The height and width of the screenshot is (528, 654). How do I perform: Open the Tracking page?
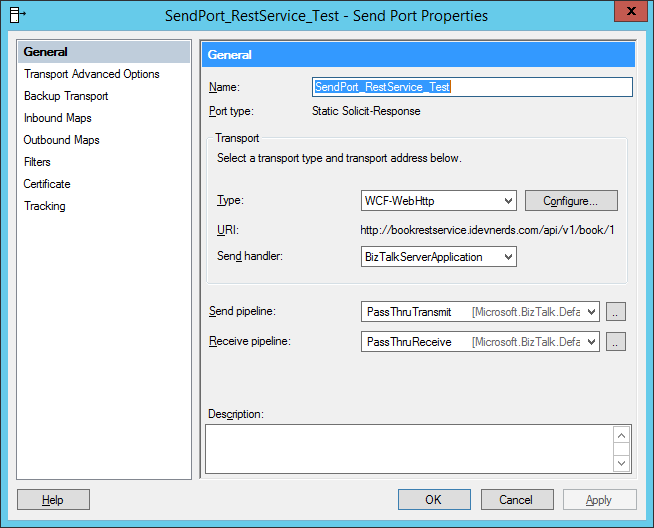pyautogui.click(x=45, y=206)
